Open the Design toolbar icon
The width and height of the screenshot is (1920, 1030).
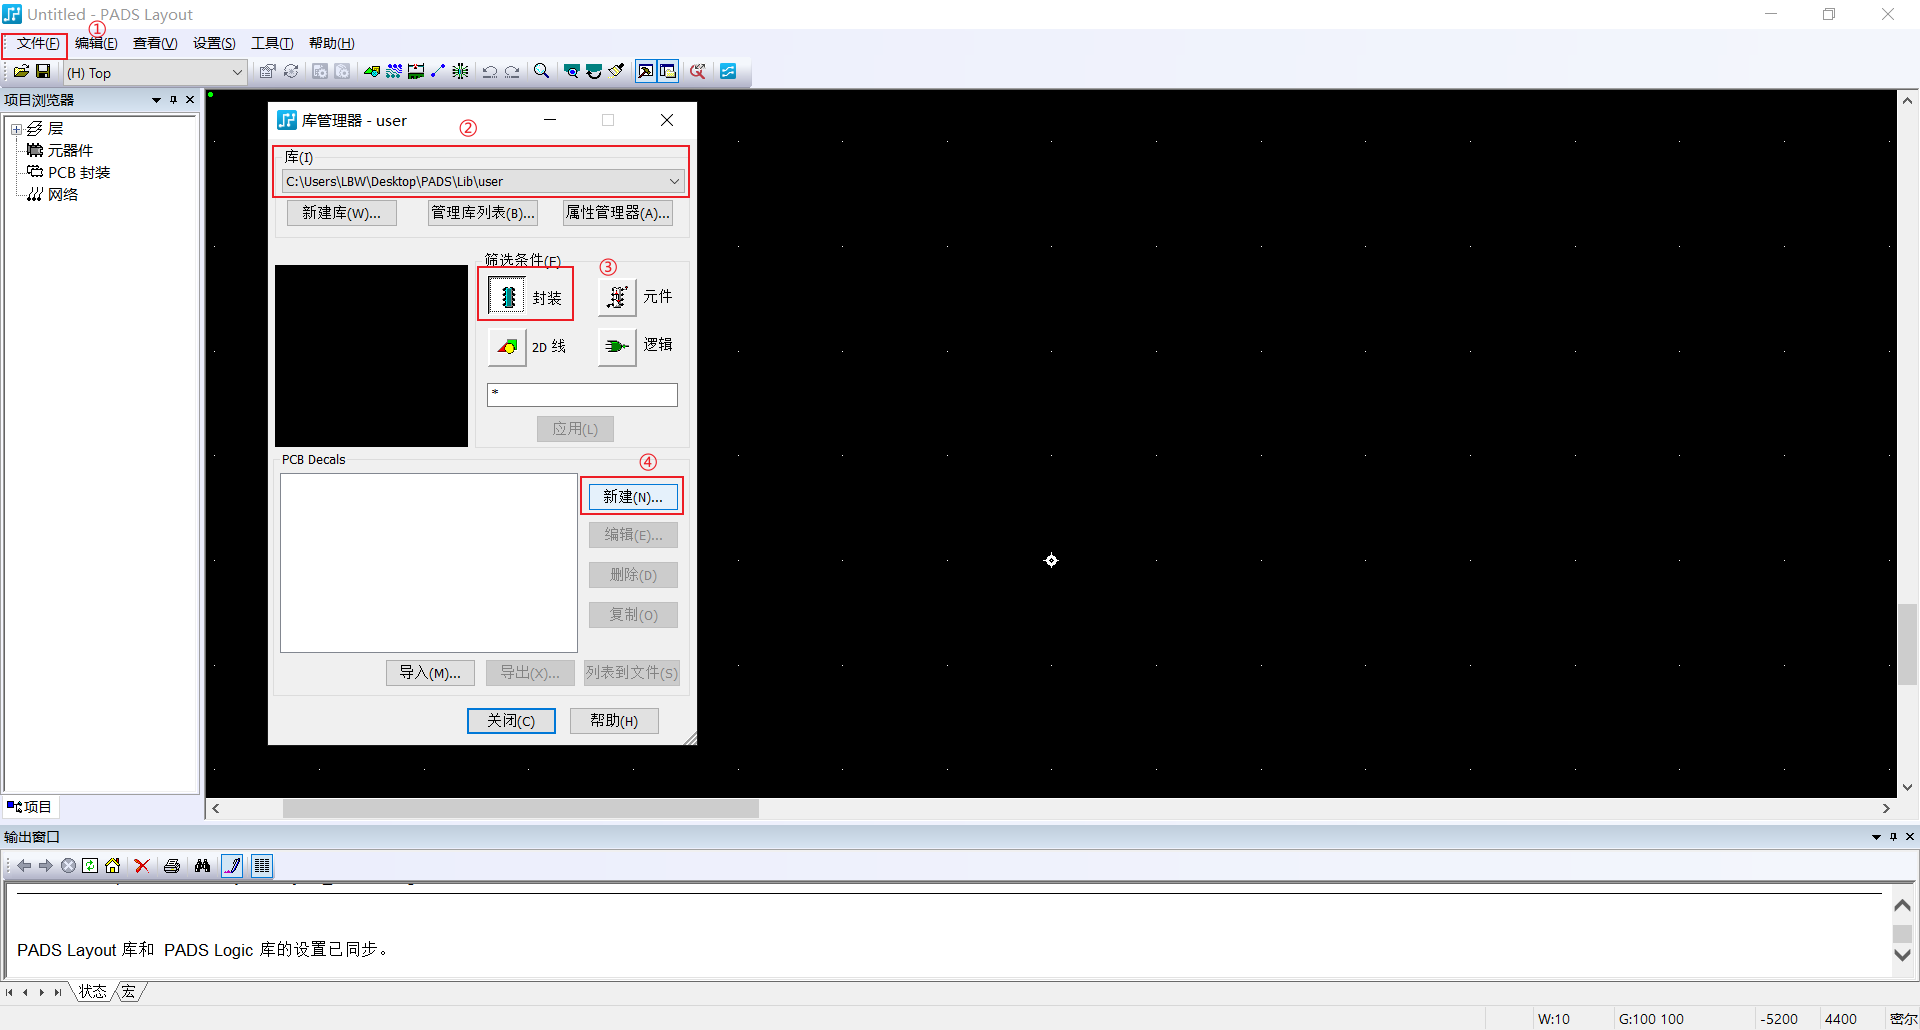coord(394,71)
